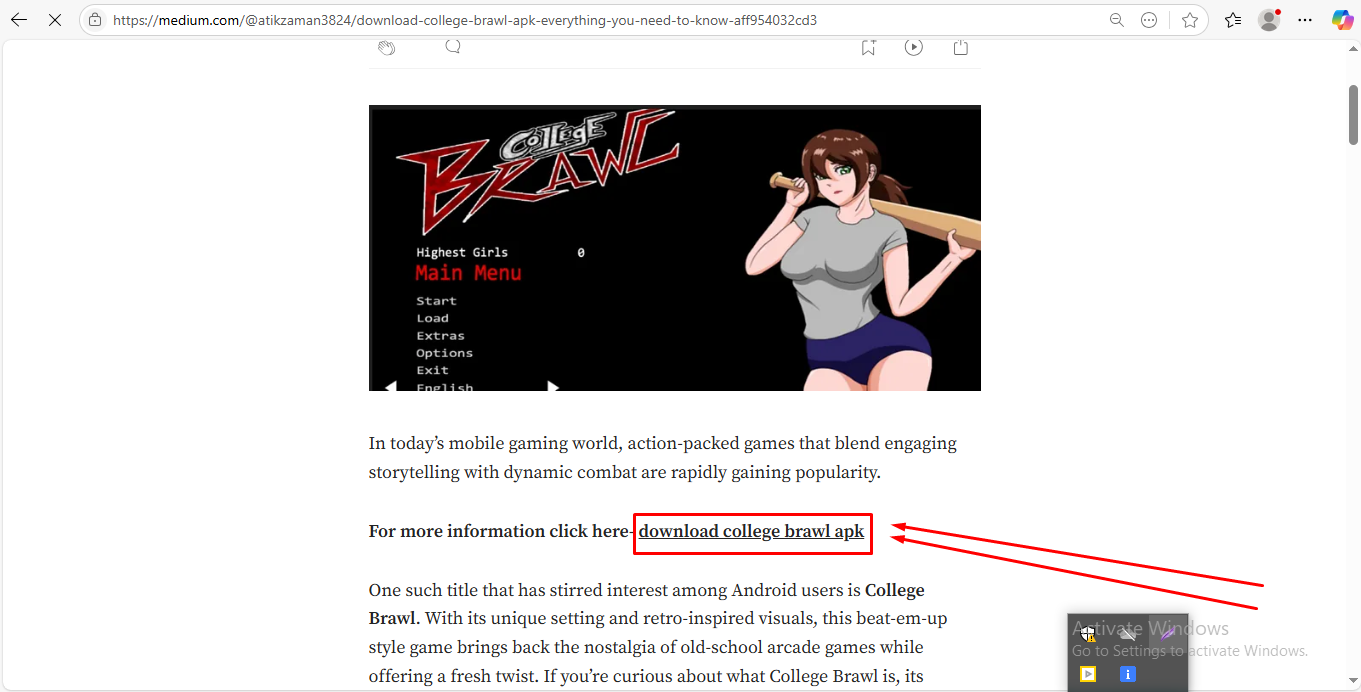Click the vertical page scrollbar thumb

click(x=1353, y=115)
